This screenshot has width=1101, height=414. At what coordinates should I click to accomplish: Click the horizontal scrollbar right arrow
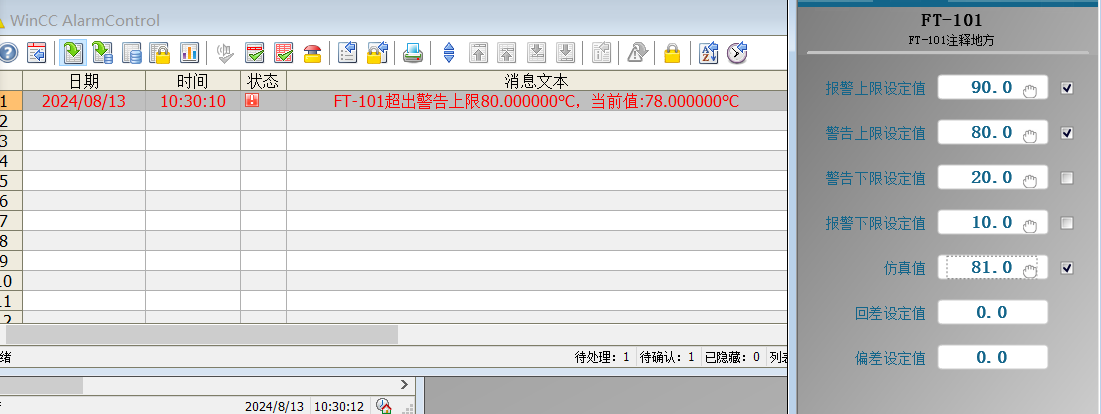click(x=405, y=384)
